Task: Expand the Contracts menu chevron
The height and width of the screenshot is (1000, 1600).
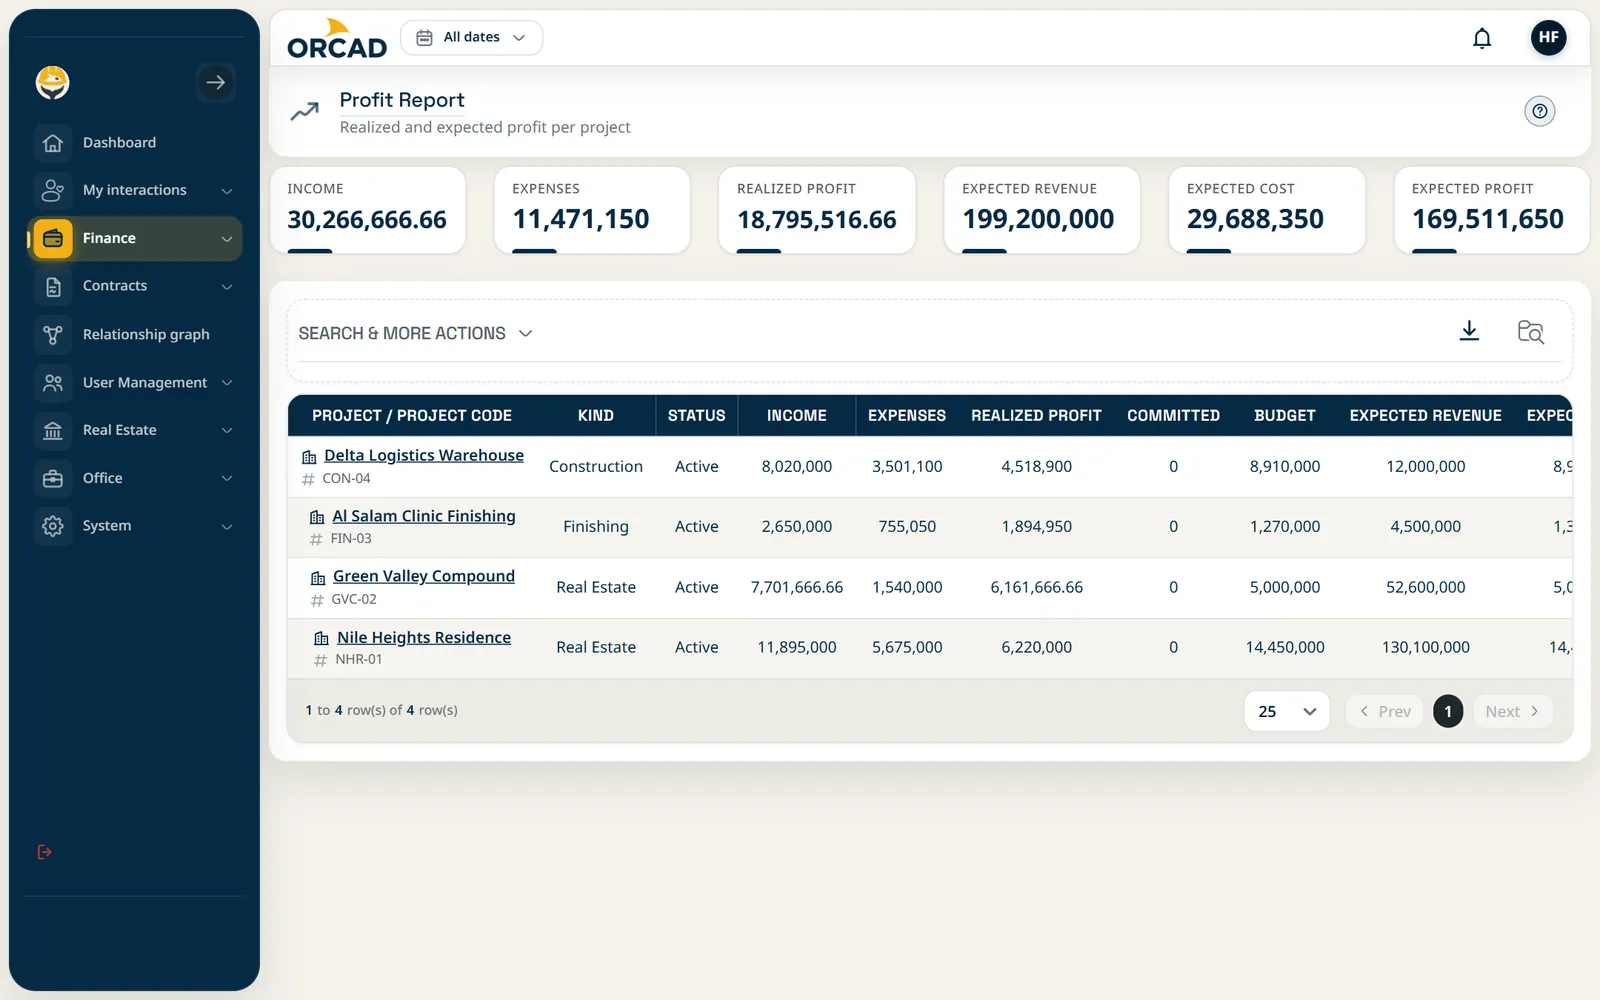Action: (227, 287)
